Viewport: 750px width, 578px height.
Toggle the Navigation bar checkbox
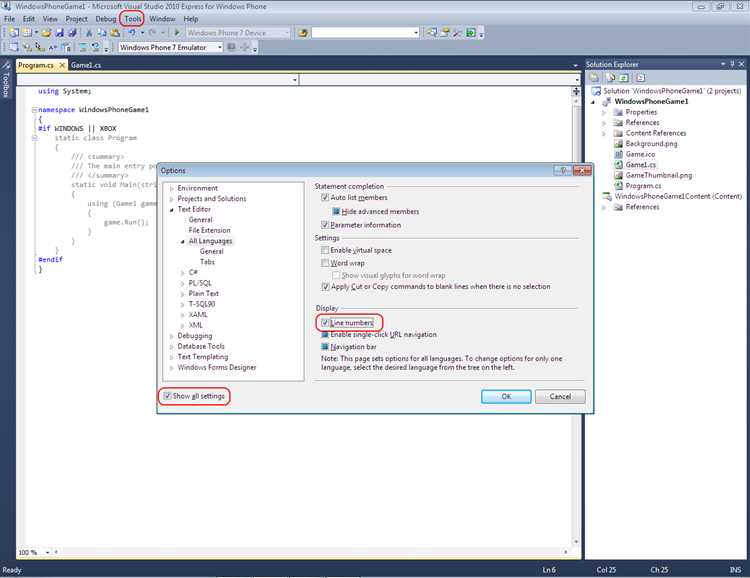[x=325, y=346]
